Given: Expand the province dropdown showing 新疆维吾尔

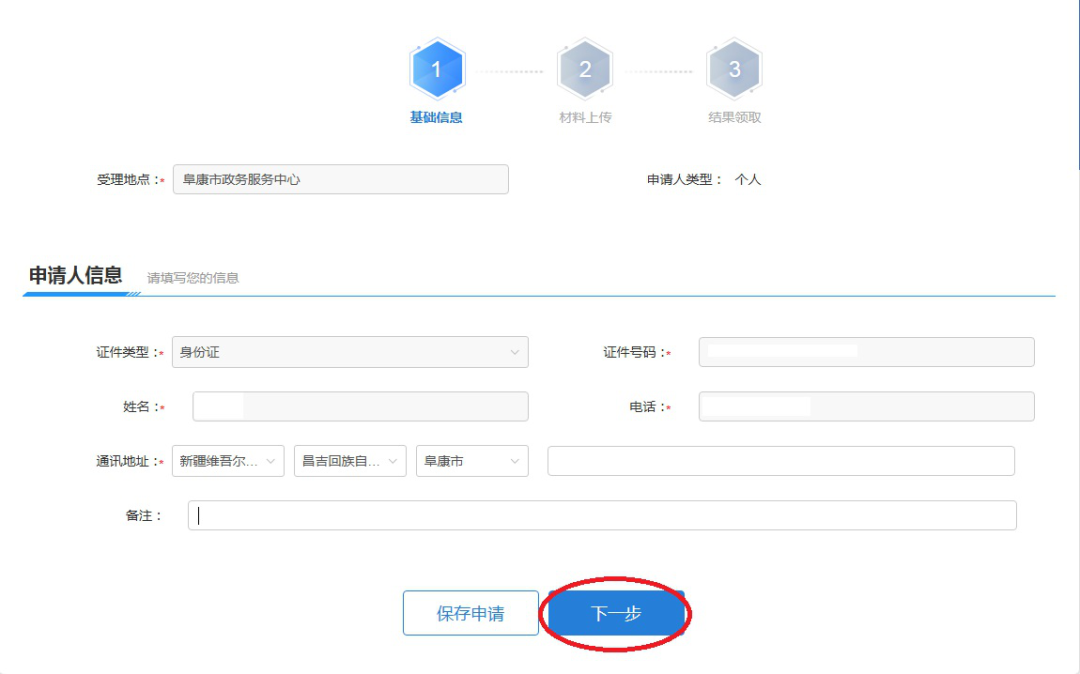Looking at the screenshot, I should point(228,461).
